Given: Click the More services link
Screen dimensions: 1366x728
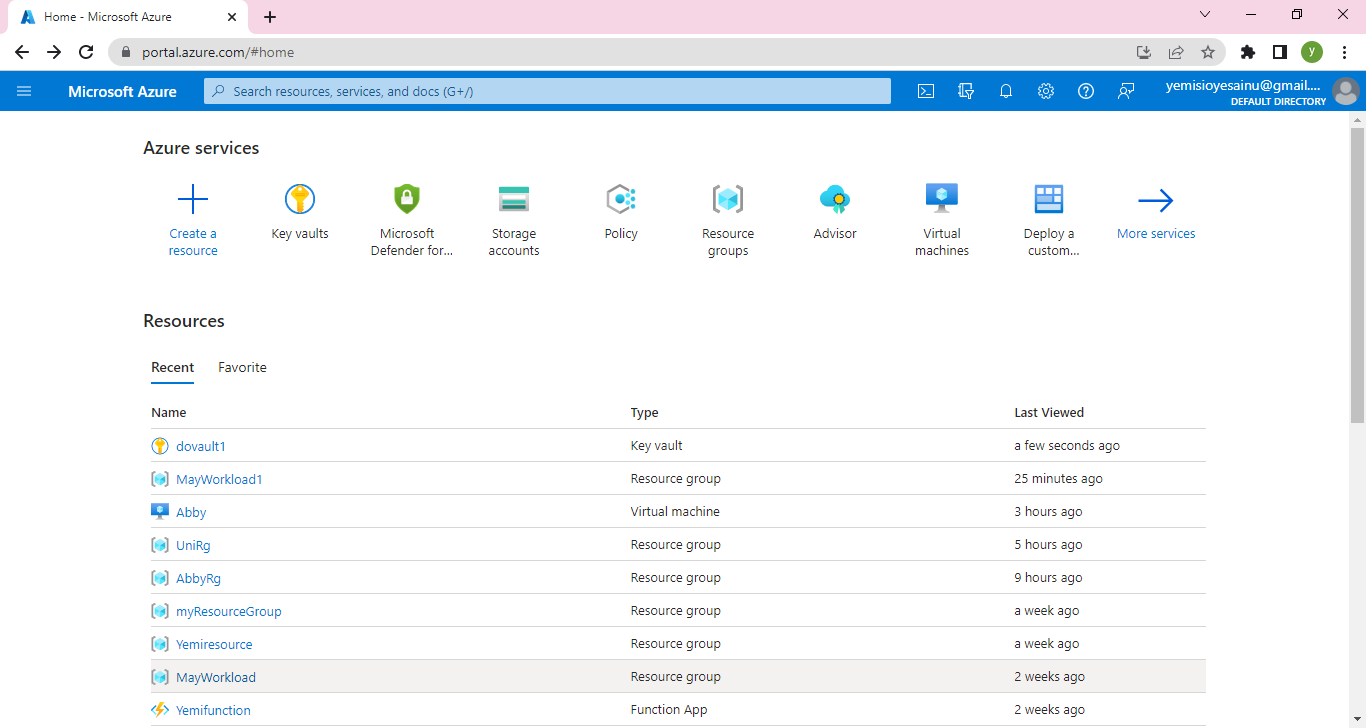Looking at the screenshot, I should (1156, 233).
